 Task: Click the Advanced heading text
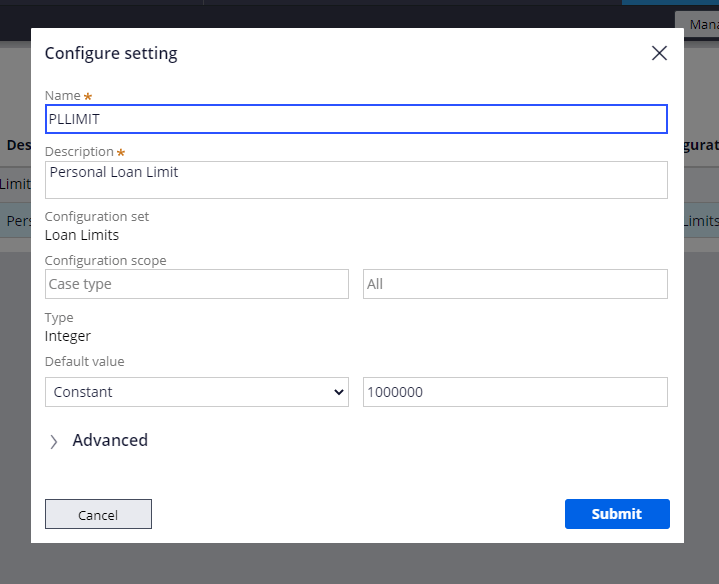pyautogui.click(x=110, y=440)
